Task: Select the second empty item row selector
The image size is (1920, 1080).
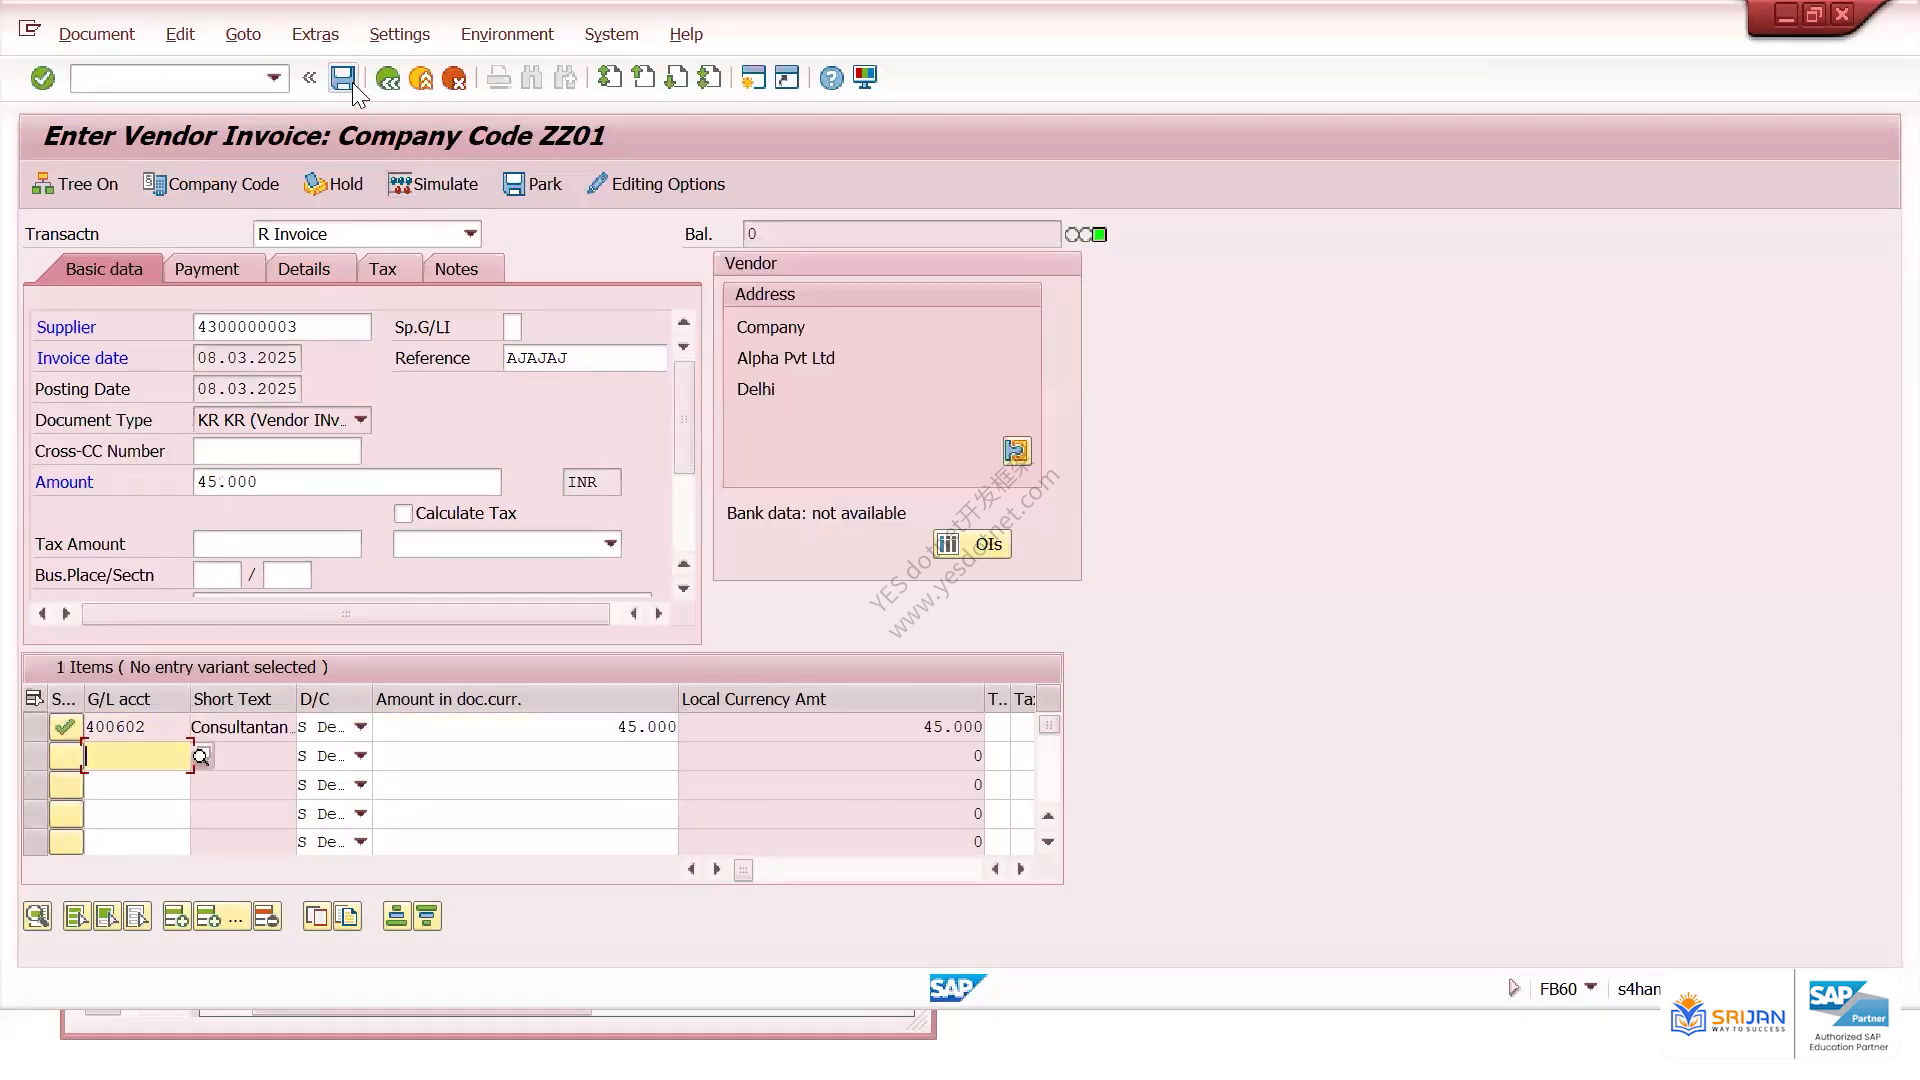Action: coord(35,785)
